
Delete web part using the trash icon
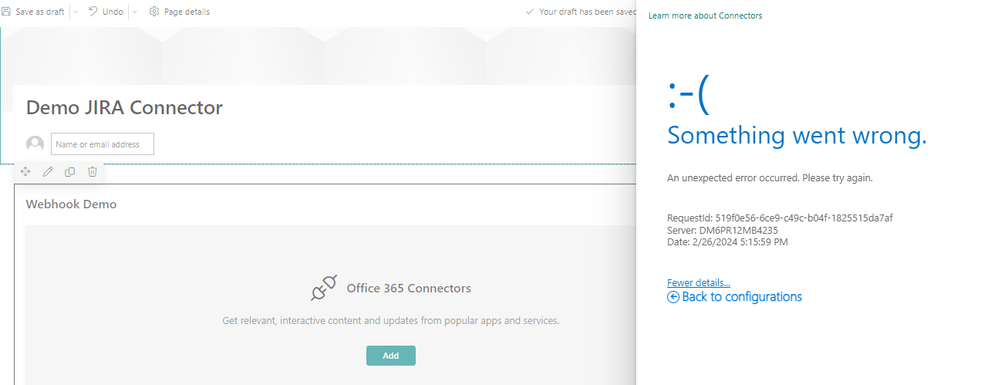tap(92, 171)
